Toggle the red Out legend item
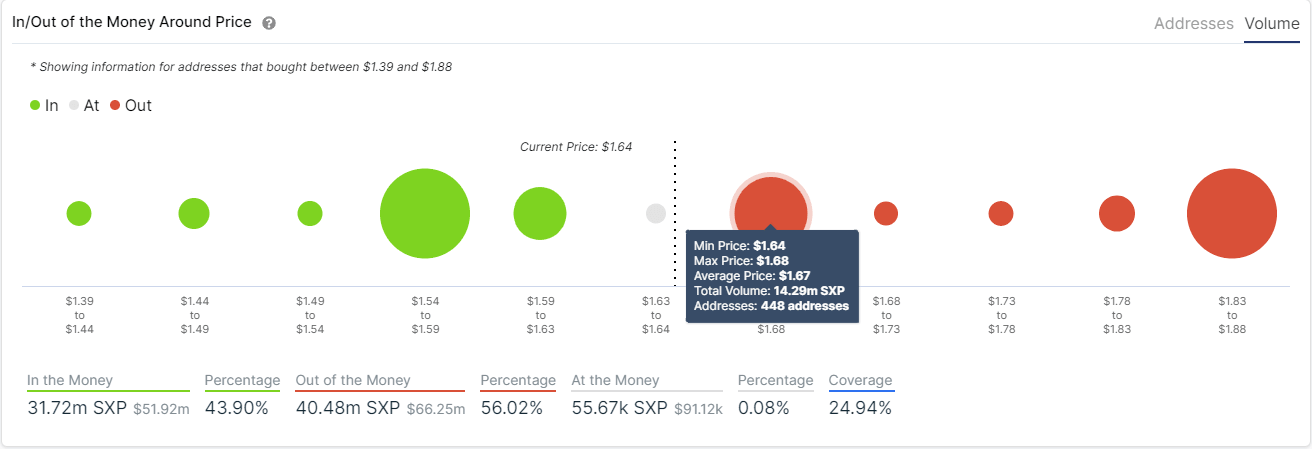Screen dimensions: 1312x449 130,105
